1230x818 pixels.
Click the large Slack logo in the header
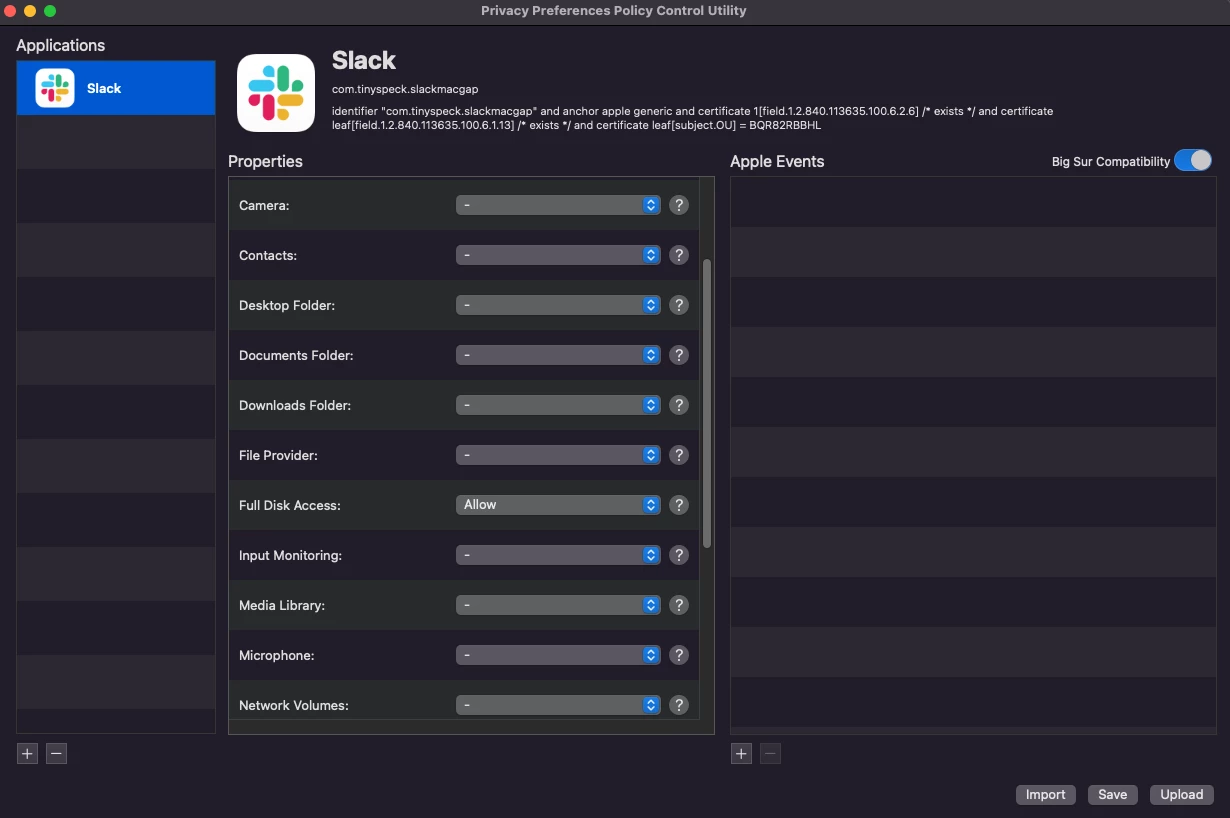tap(276, 93)
